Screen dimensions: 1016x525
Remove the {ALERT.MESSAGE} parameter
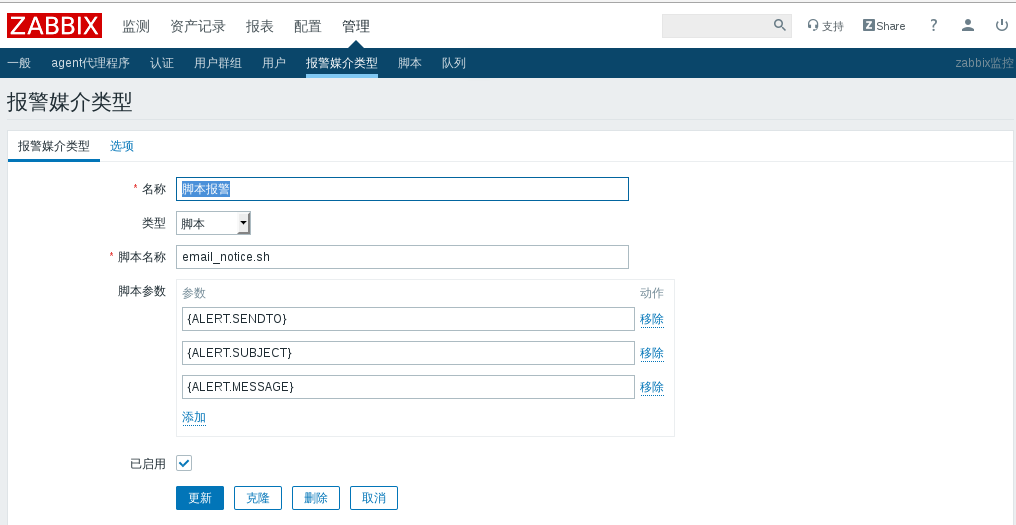[x=652, y=387]
